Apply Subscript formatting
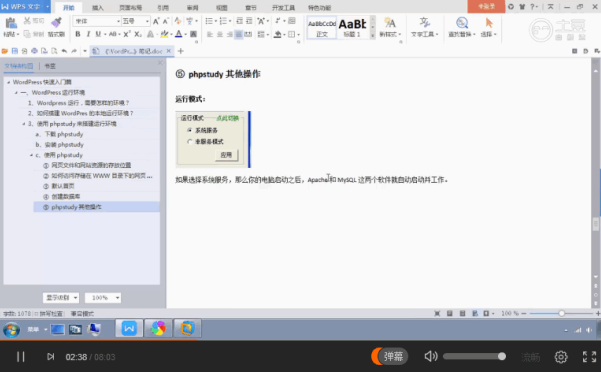 tap(138, 34)
